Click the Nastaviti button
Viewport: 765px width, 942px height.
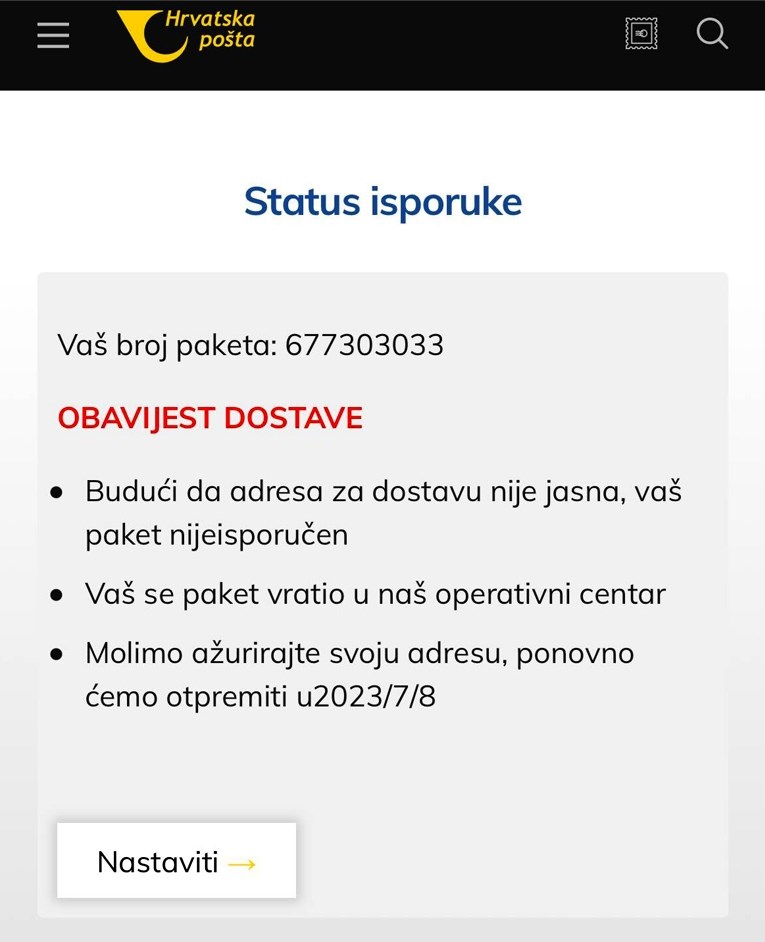177,860
